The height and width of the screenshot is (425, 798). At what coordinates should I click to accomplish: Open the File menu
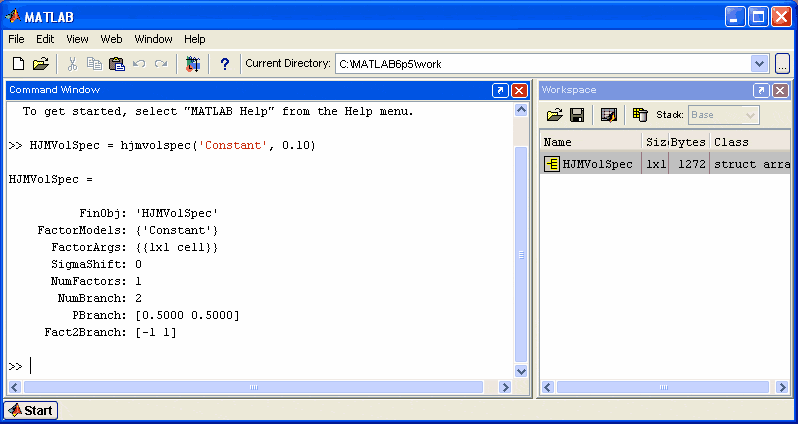pos(16,39)
